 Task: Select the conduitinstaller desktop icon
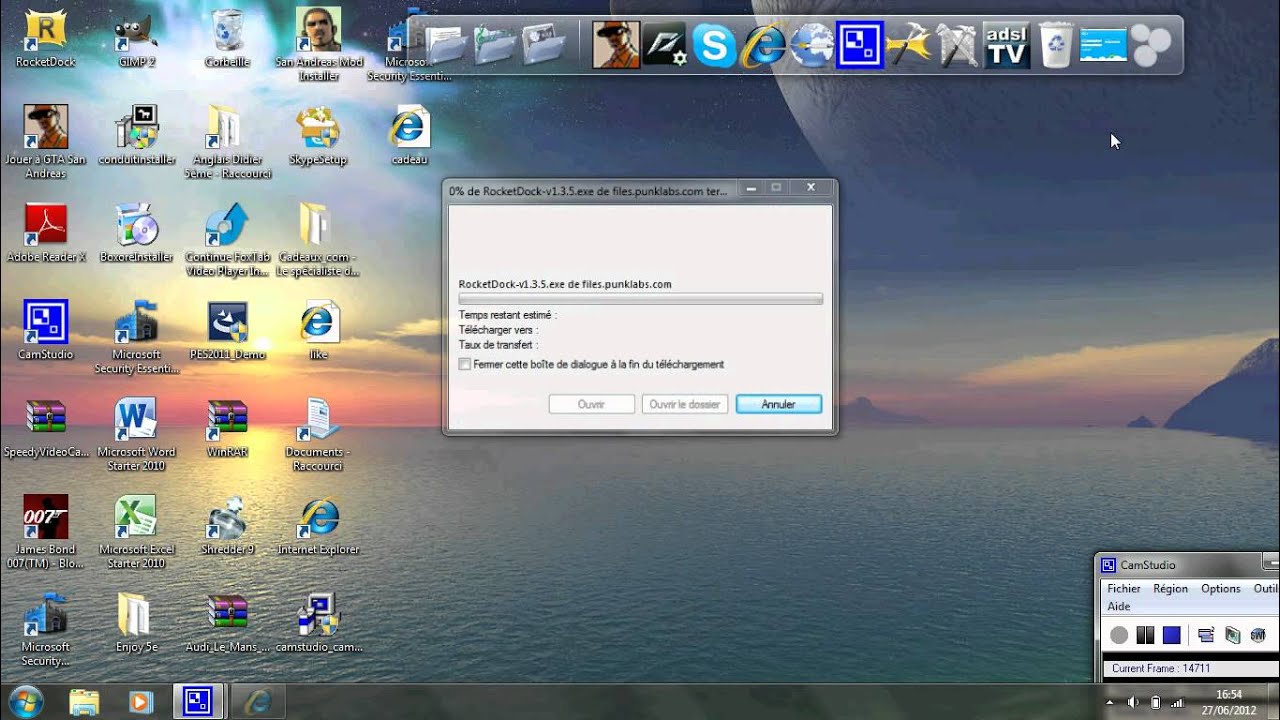(x=137, y=135)
